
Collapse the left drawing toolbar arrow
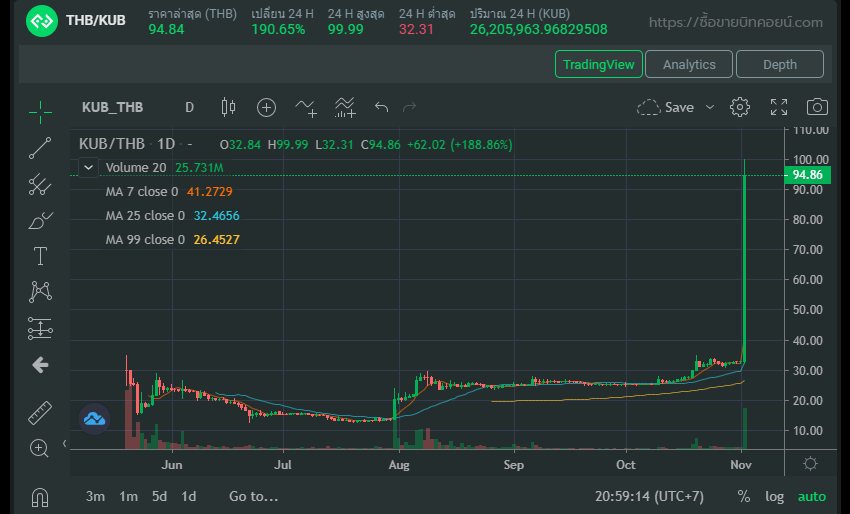click(x=65, y=444)
